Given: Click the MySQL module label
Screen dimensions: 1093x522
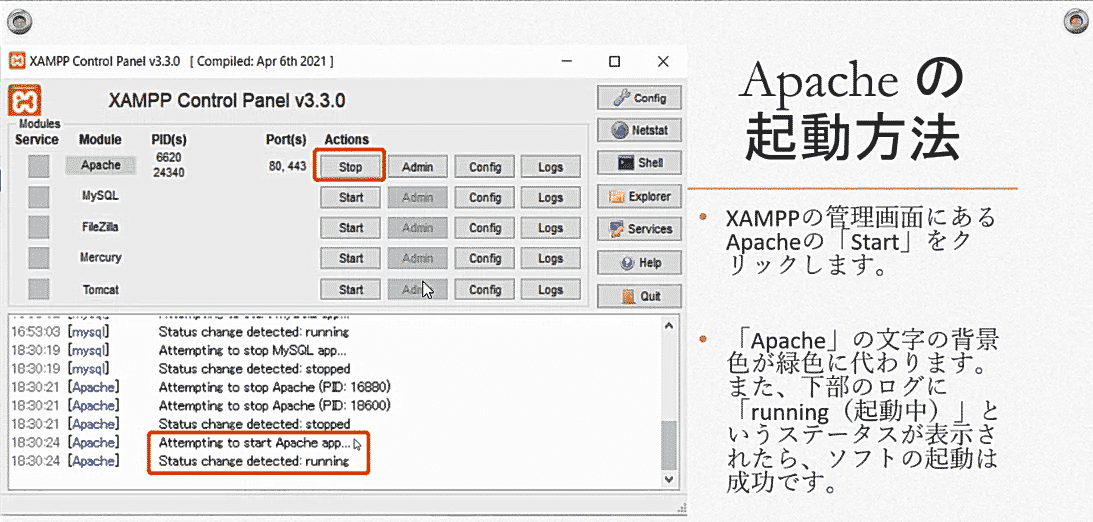Looking at the screenshot, I should [100, 196].
